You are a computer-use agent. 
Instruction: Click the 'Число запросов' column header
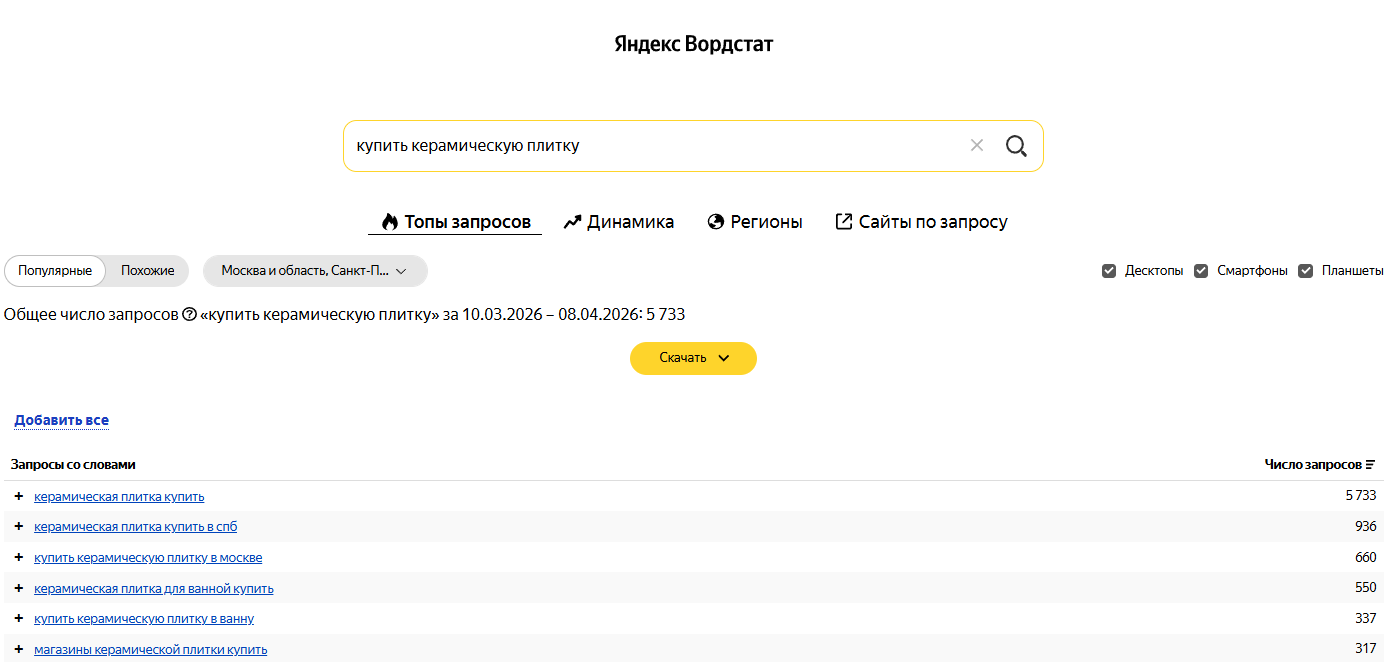[1313, 465]
